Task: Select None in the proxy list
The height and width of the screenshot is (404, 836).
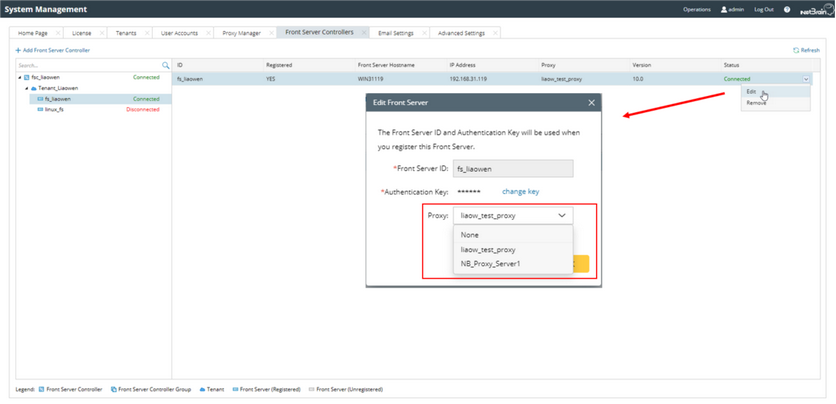Action: coord(469,235)
